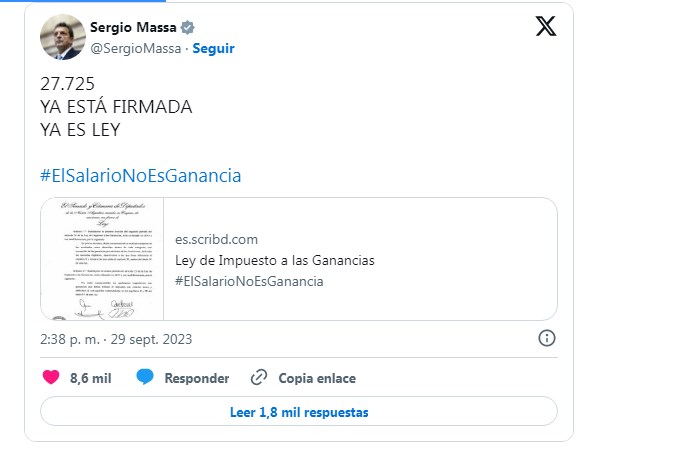Screen dimensions: 690x454
Task: Open the #ElSalarioNoEsGanancia hashtag in tweet text
Action: [x=141, y=176]
